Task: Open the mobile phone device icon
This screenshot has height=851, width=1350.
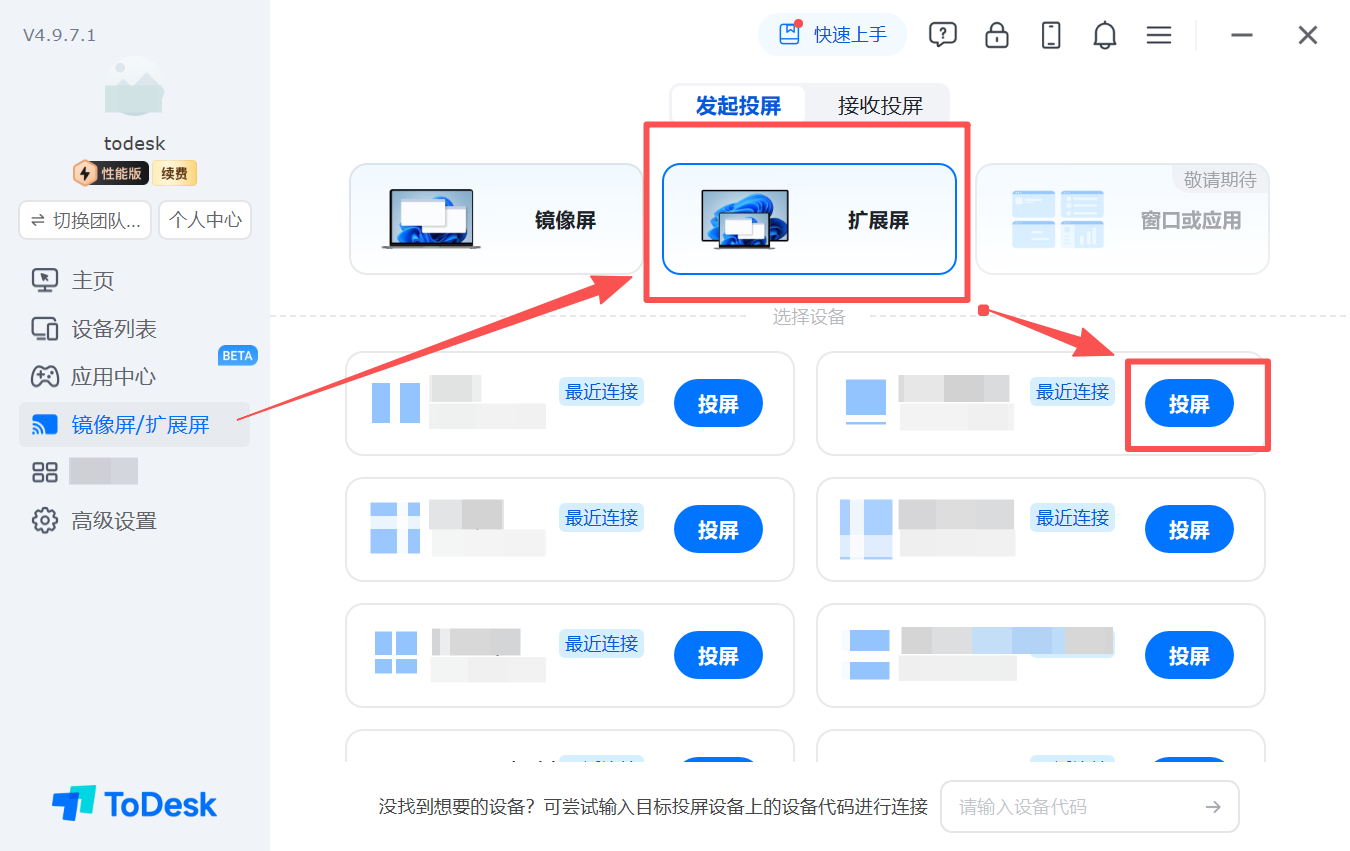Action: [1051, 35]
